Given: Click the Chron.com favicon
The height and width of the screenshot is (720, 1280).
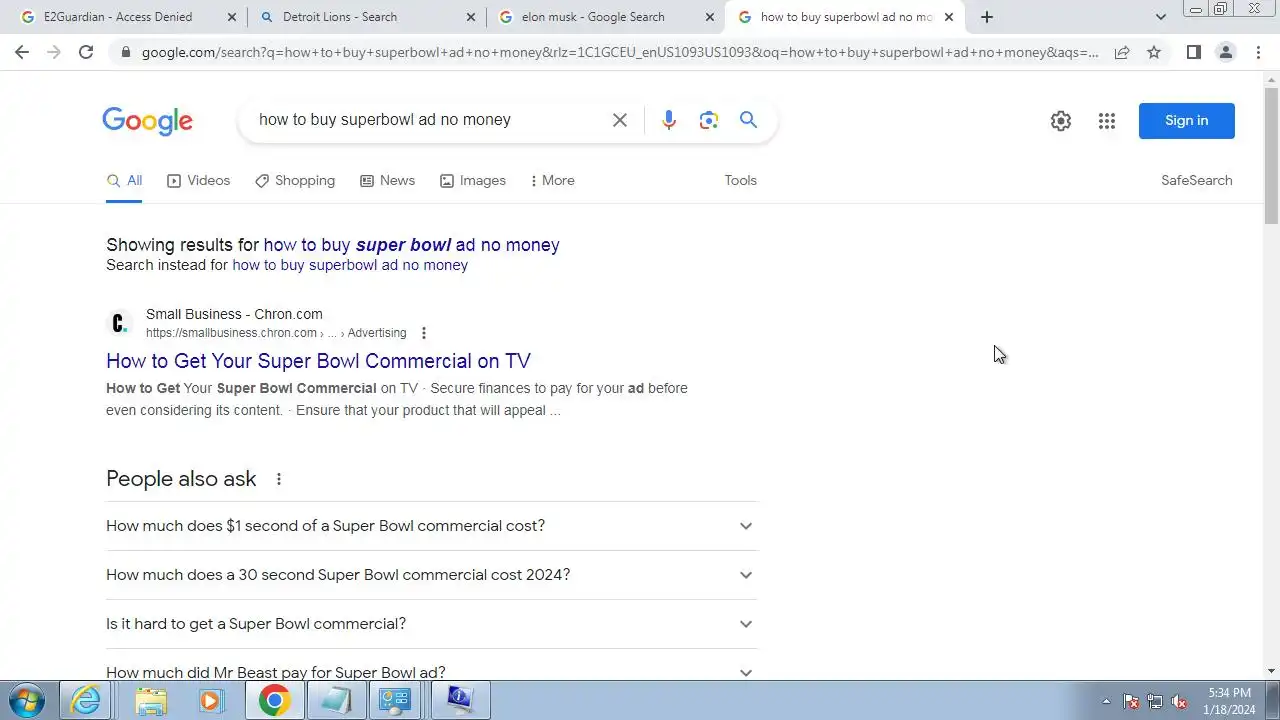Looking at the screenshot, I should pyautogui.click(x=120, y=323).
